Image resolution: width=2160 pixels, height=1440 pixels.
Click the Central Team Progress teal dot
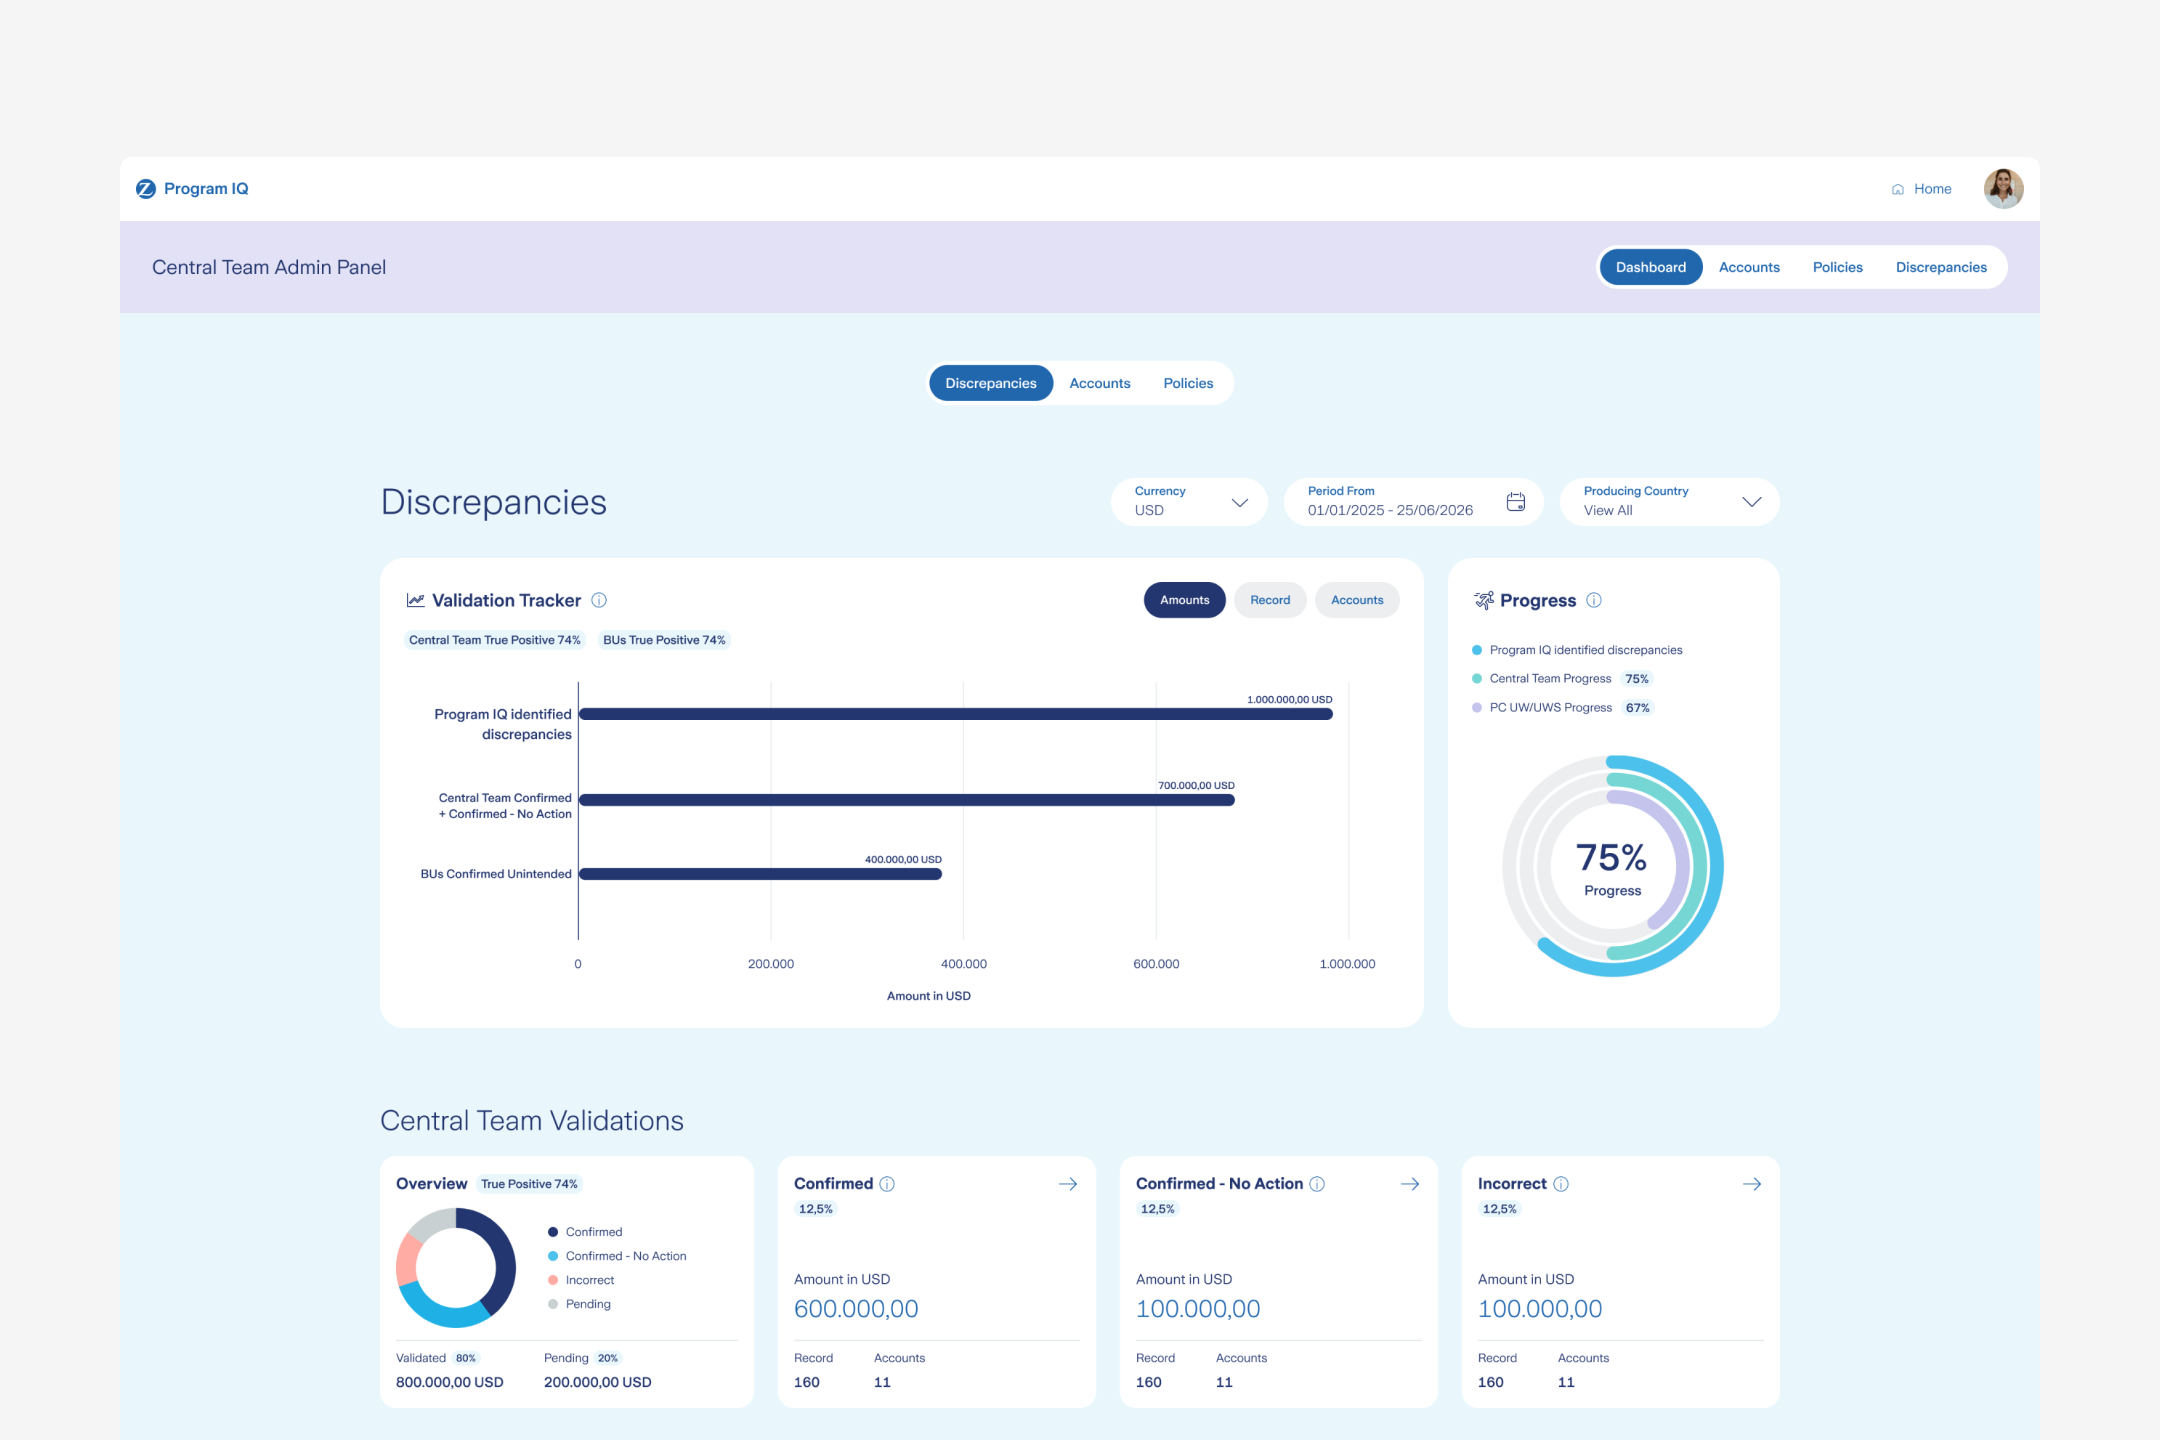[1477, 679]
